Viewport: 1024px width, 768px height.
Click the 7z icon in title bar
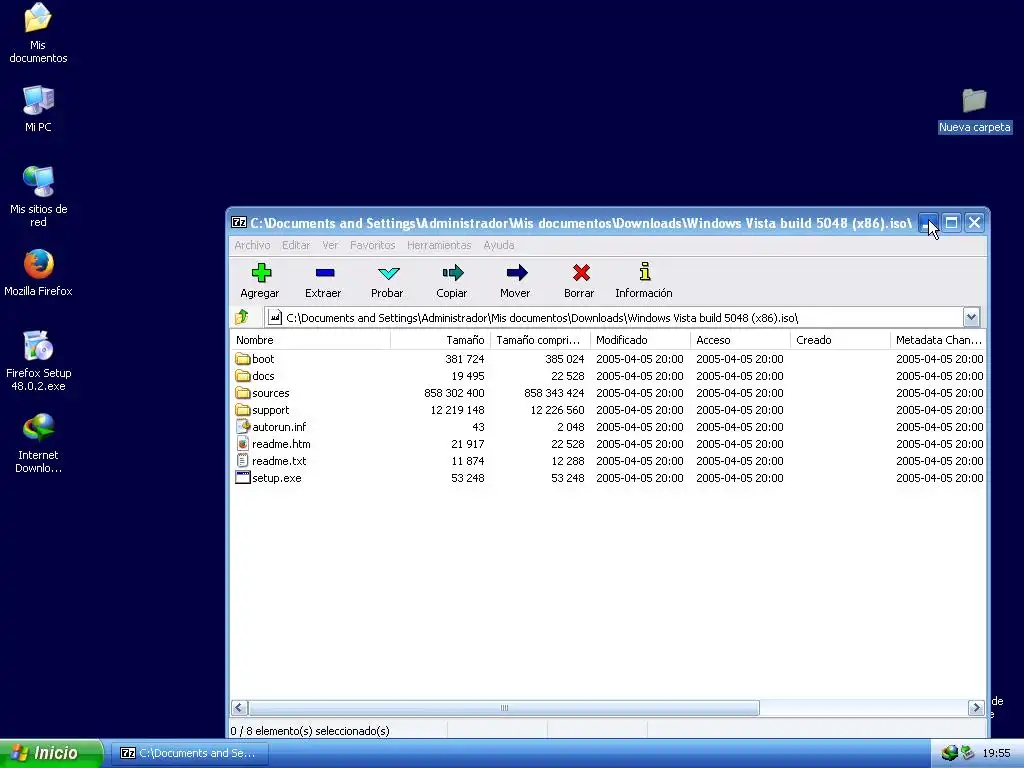[x=239, y=223]
